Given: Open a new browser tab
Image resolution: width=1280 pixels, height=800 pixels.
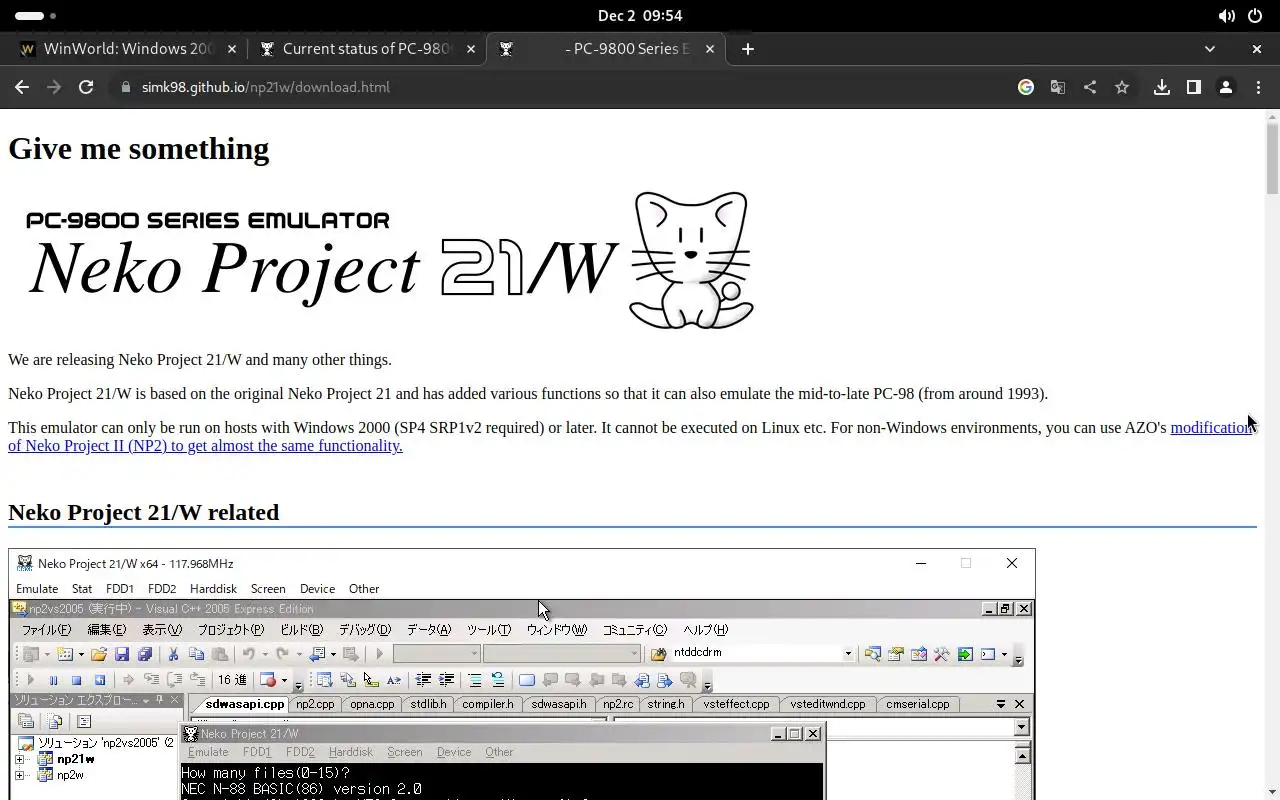Looking at the screenshot, I should [x=748, y=49].
